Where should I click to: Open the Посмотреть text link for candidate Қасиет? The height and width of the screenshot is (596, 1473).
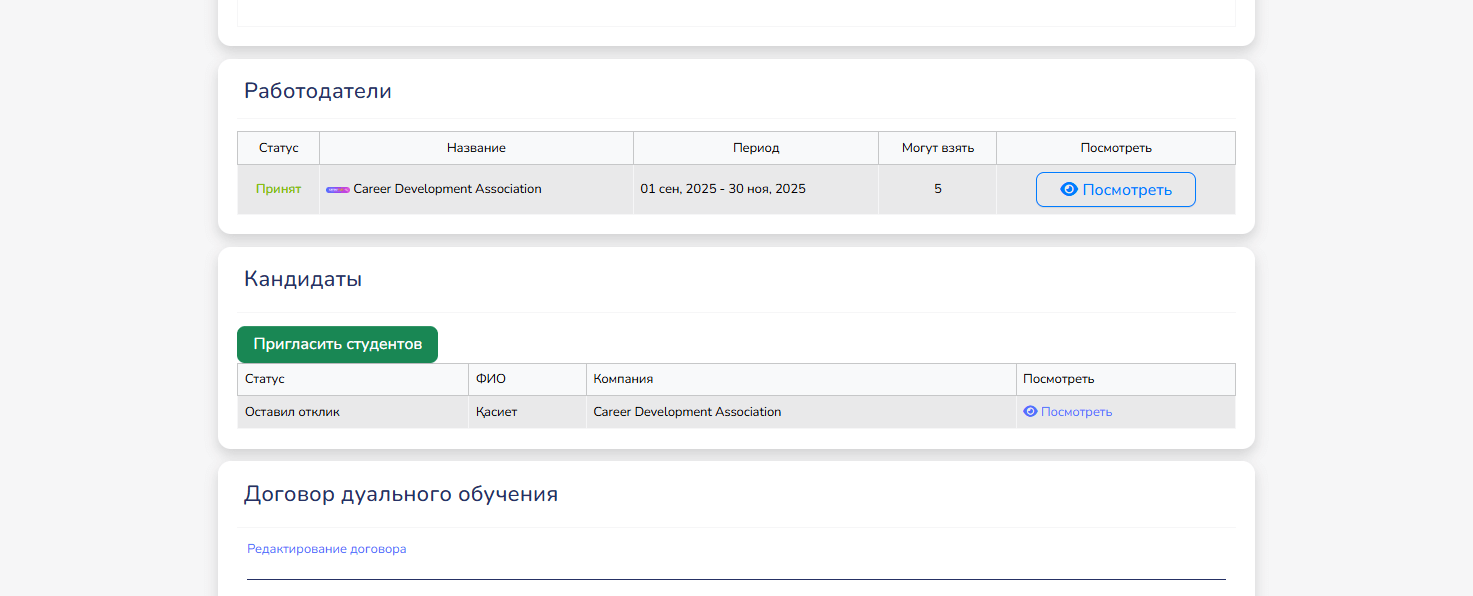(x=1076, y=412)
